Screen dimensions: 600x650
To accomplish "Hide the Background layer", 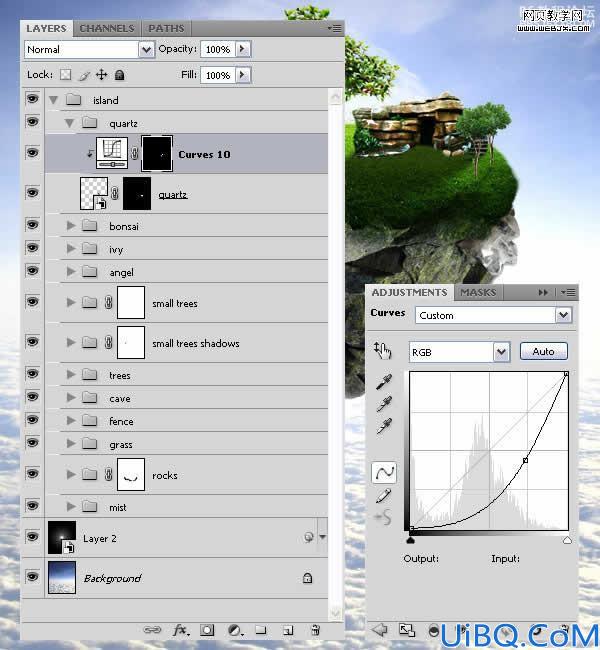I will click(x=33, y=577).
